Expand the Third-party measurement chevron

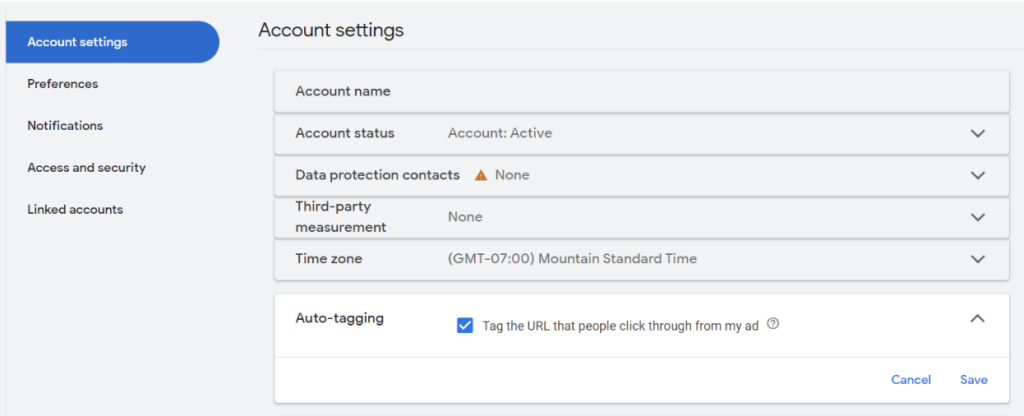(978, 217)
